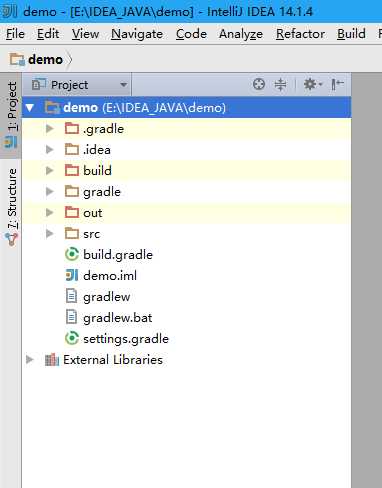Viewport: 382px width, 488px height.
Task: Collapse the demo root node
Action: click(x=30, y=108)
